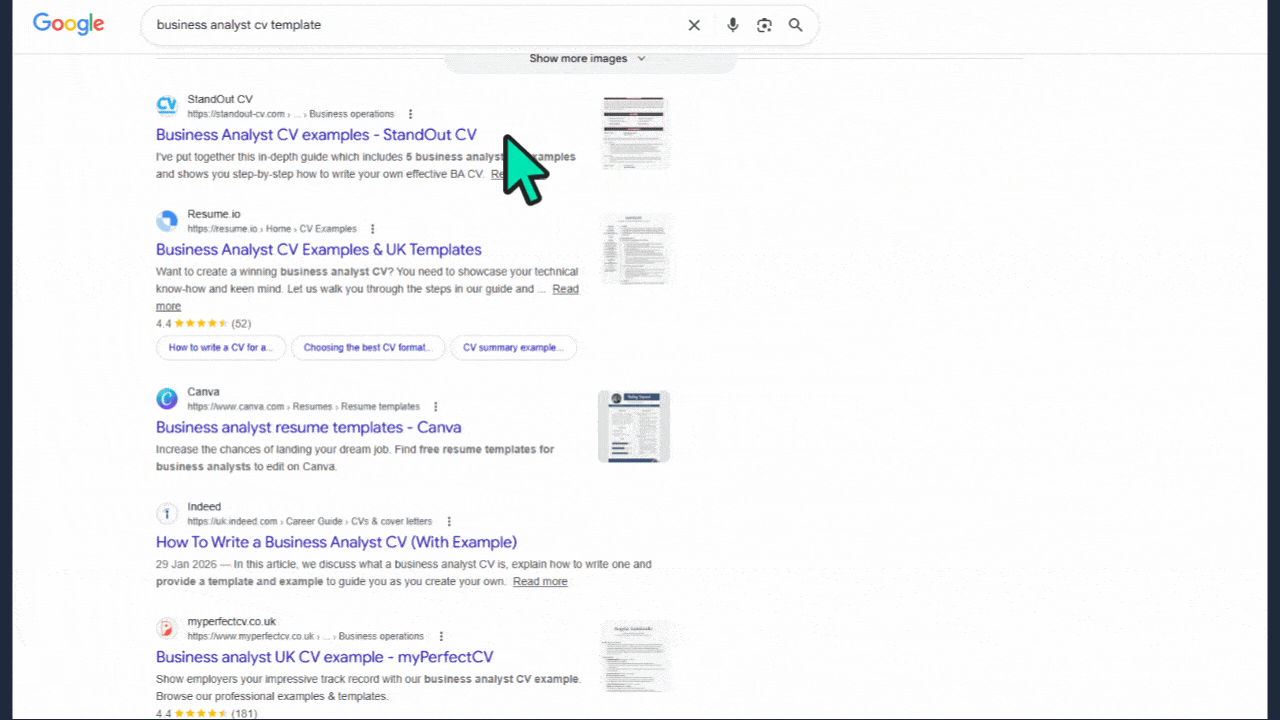The image size is (1280, 720).
Task: Click Read more on Indeed snippet
Action: 540,582
